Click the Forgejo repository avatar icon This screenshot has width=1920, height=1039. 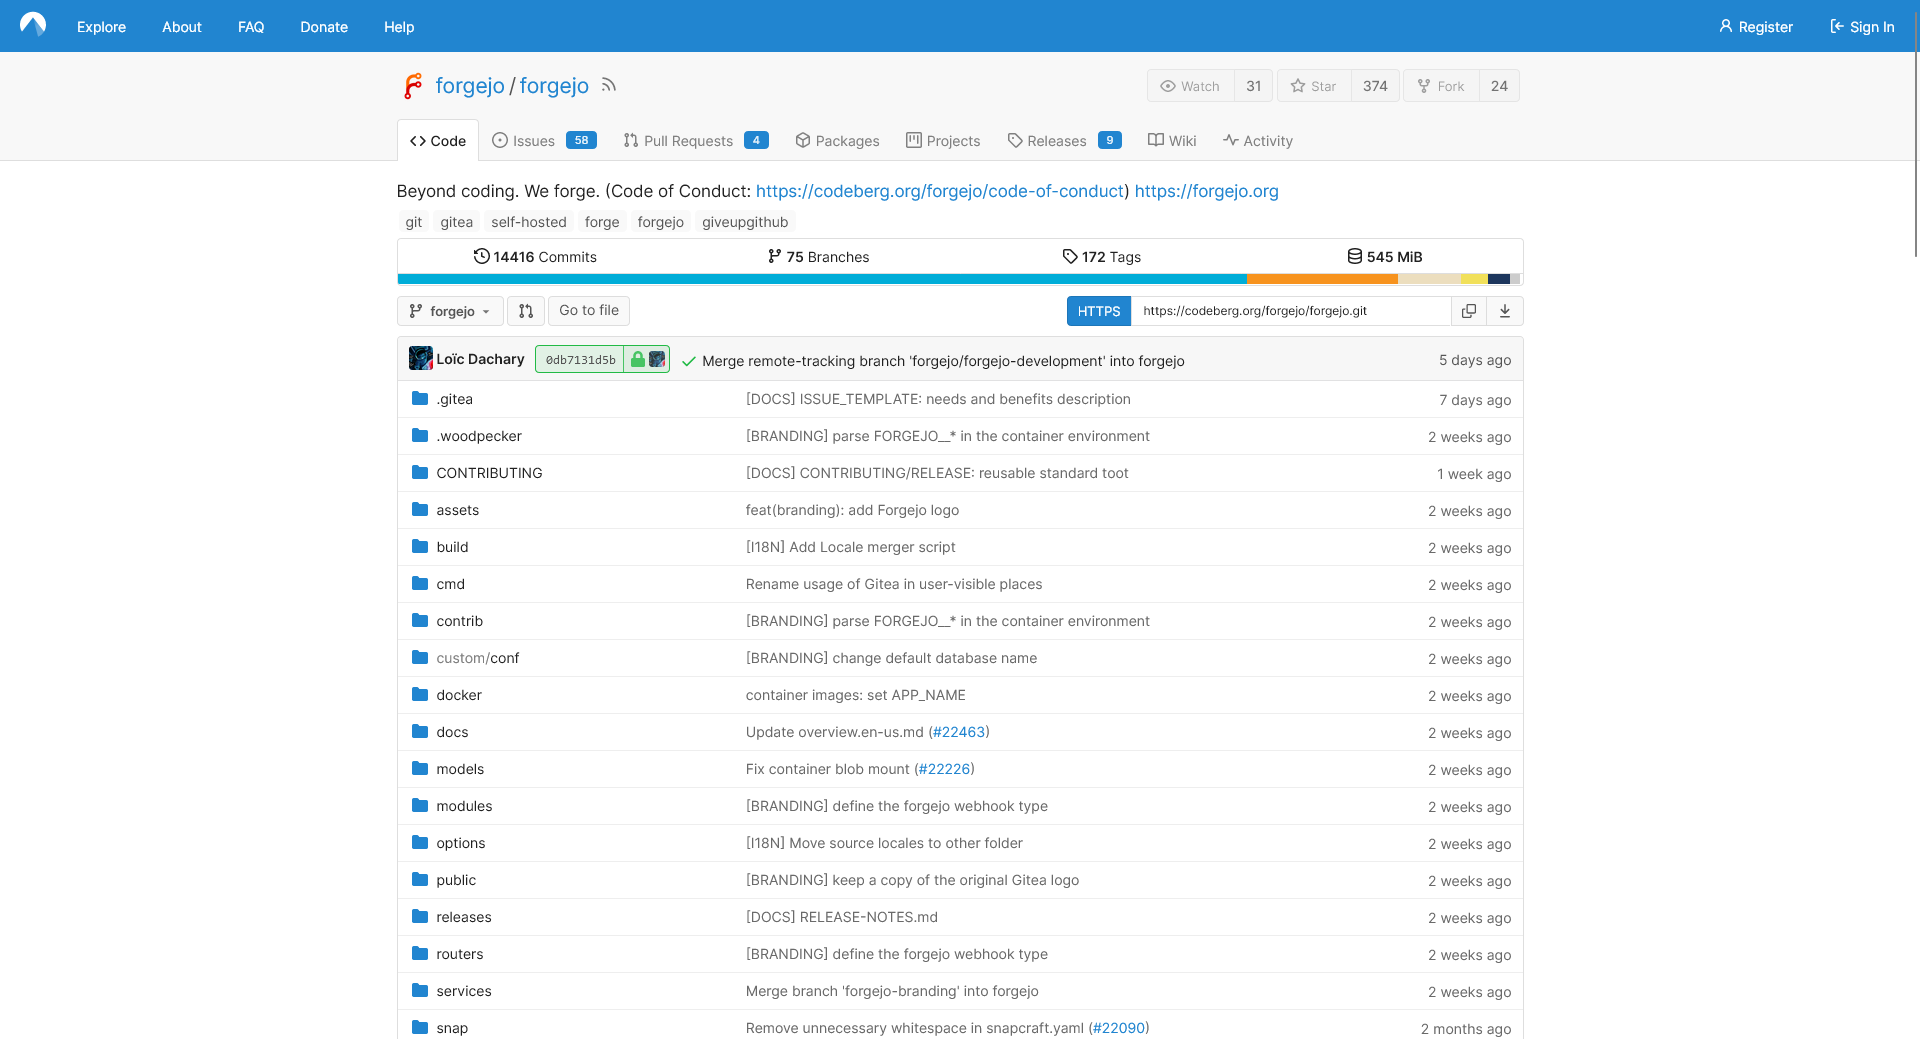pyautogui.click(x=413, y=86)
